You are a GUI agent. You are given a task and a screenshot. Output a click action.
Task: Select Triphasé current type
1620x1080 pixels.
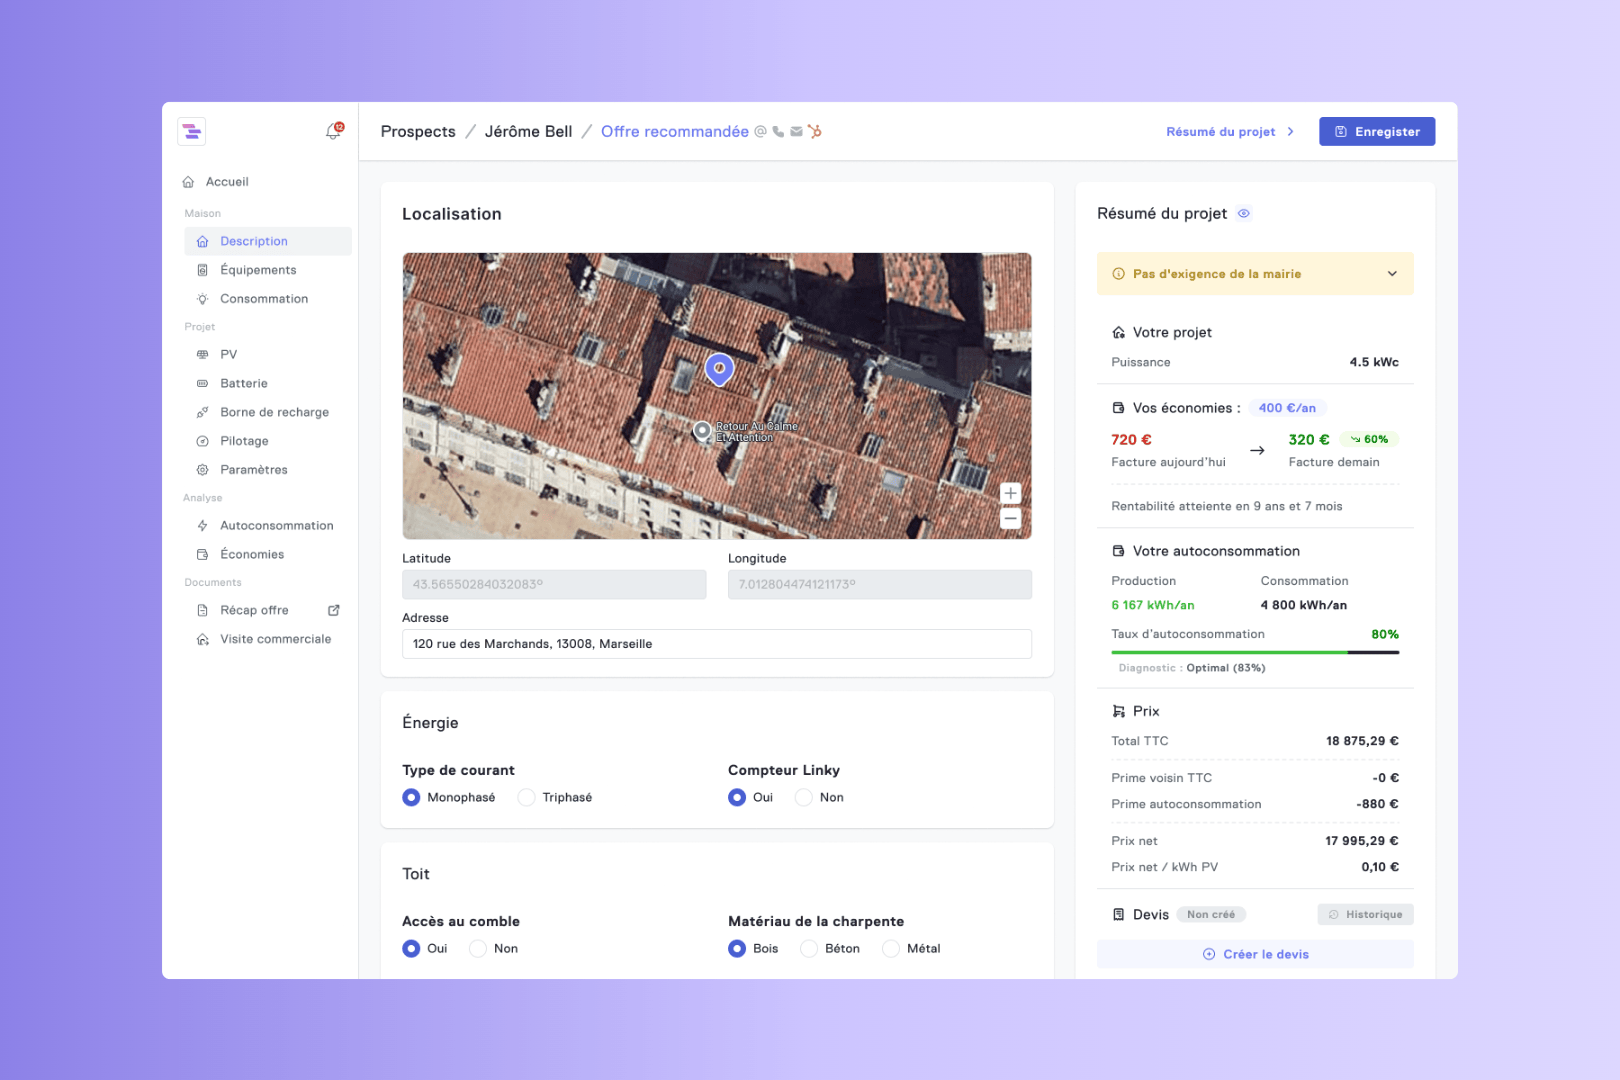coord(527,798)
